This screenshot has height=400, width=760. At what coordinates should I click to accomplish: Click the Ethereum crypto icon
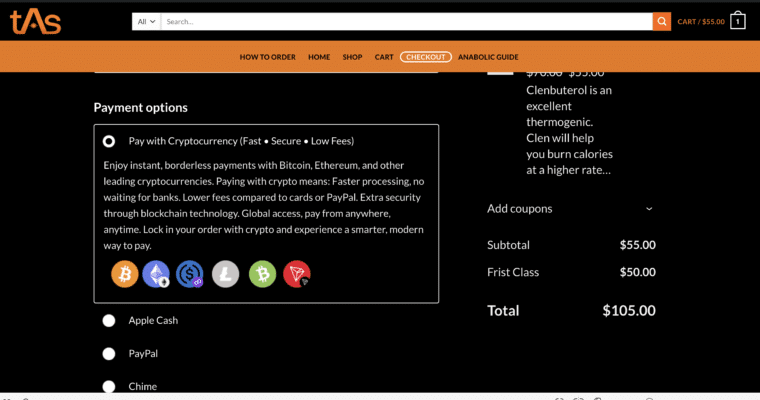157,274
